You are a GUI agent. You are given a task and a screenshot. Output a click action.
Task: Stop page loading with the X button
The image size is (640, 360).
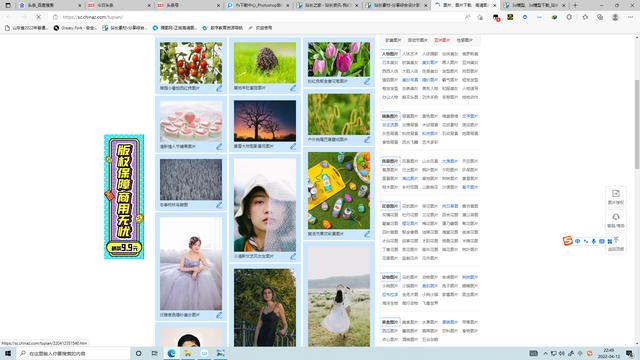click(x=38, y=17)
